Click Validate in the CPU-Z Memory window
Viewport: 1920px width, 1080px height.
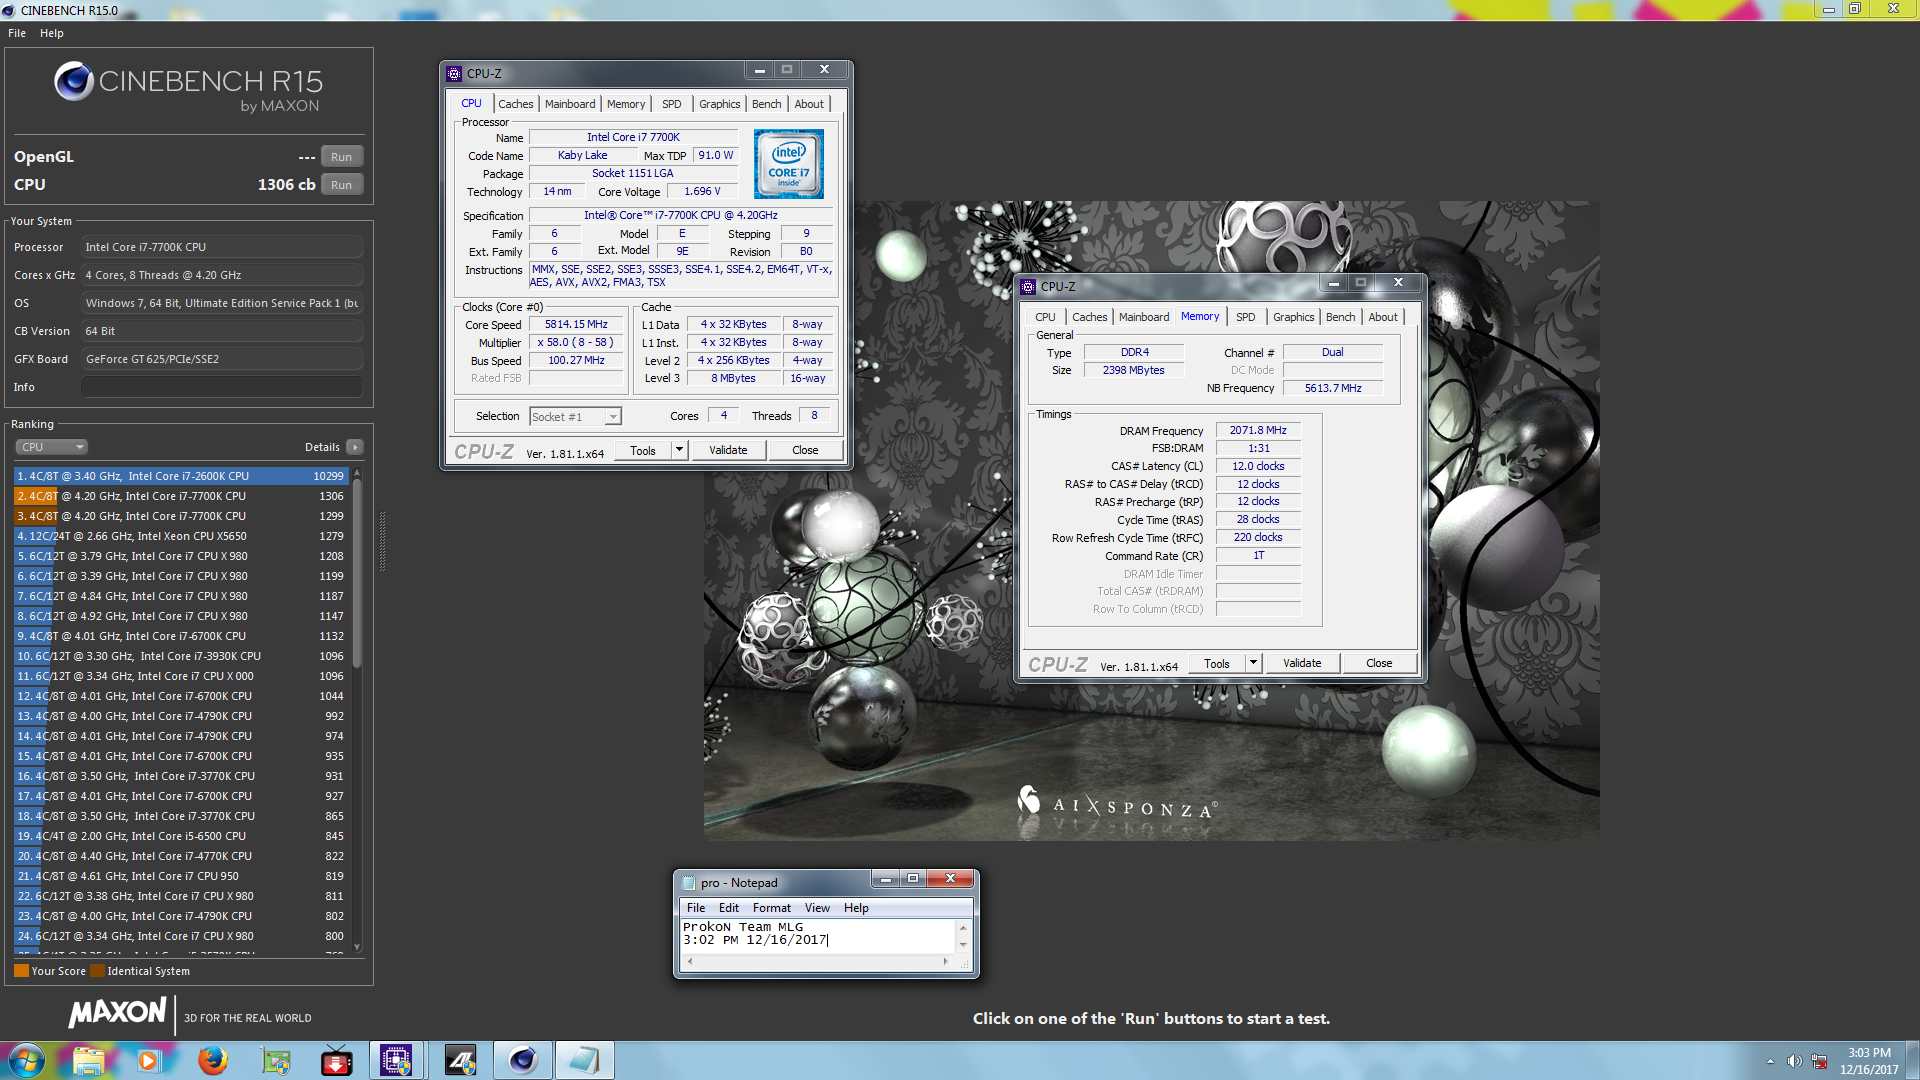point(1302,663)
